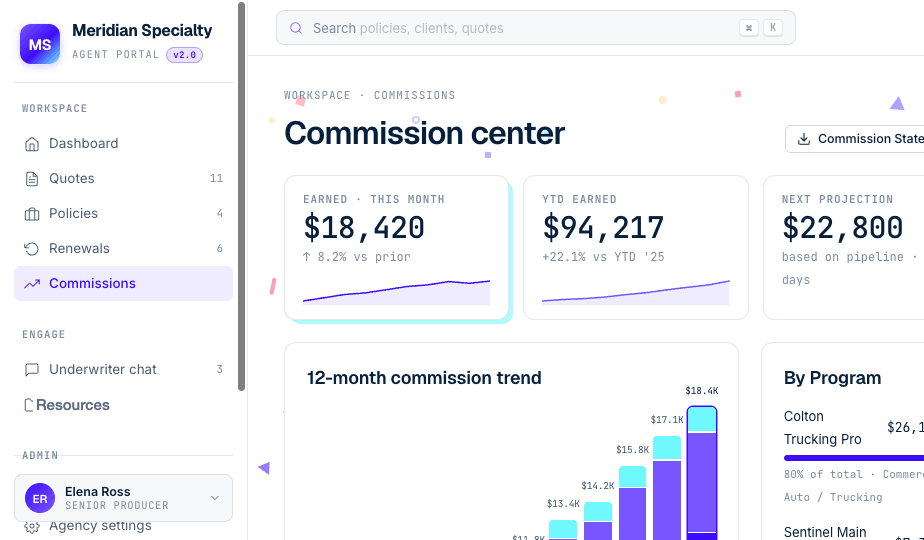Image resolution: width=924 pixels, height=540 pixels.
Task: Click the K shortcut key badge
Action: coord(773,27)
